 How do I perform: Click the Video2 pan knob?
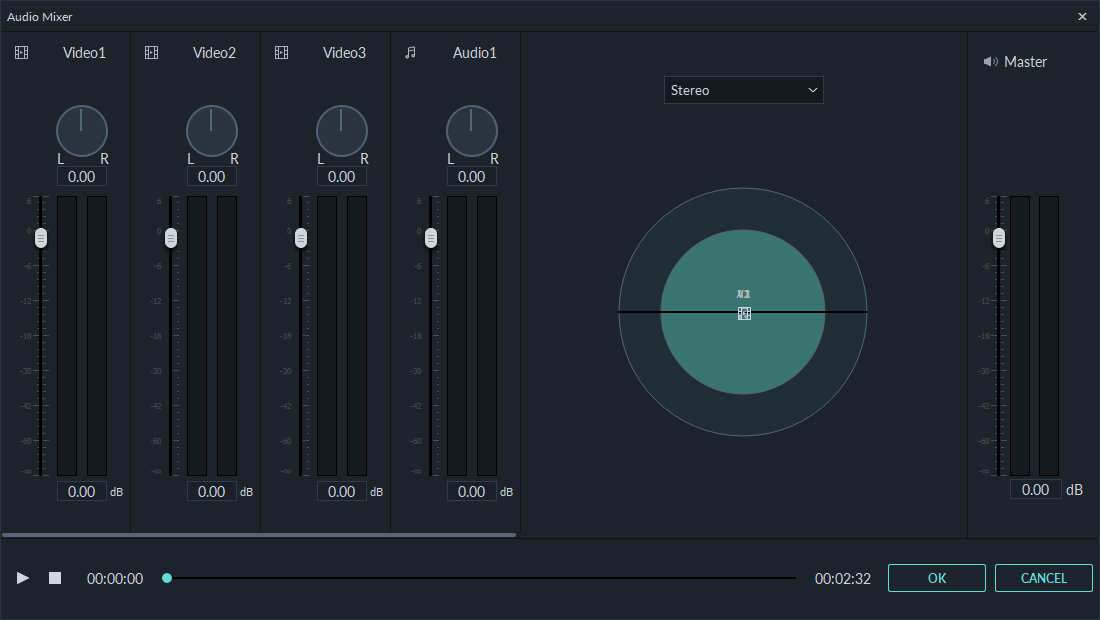(212, 131)
